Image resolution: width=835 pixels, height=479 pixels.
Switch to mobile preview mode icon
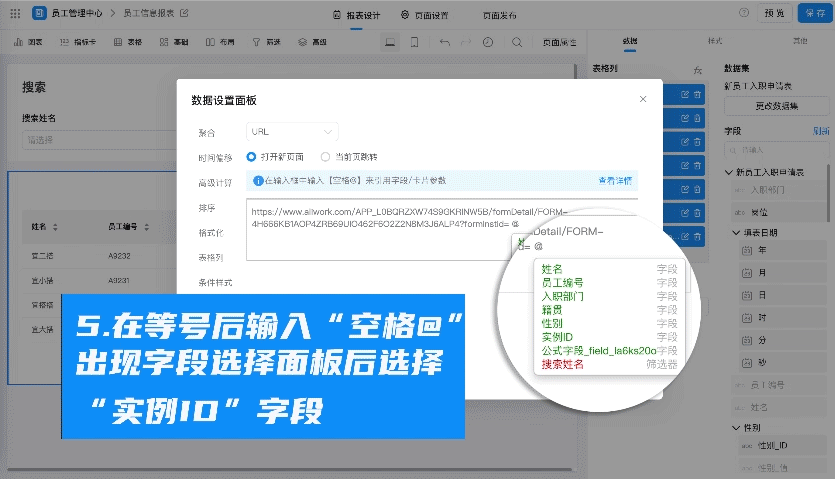click(x=414, y=42)
